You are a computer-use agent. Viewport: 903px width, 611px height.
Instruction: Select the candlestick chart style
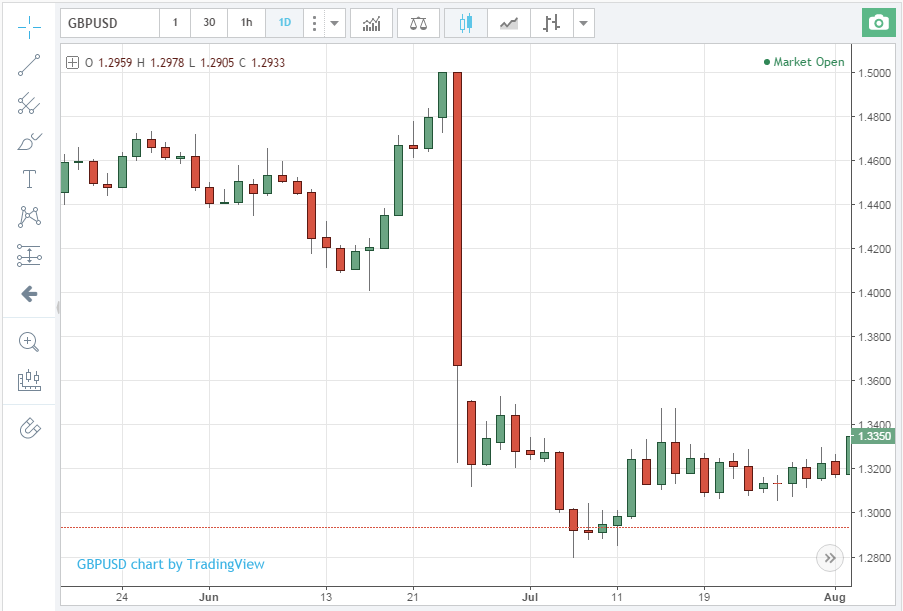click(x=466, y=24)
